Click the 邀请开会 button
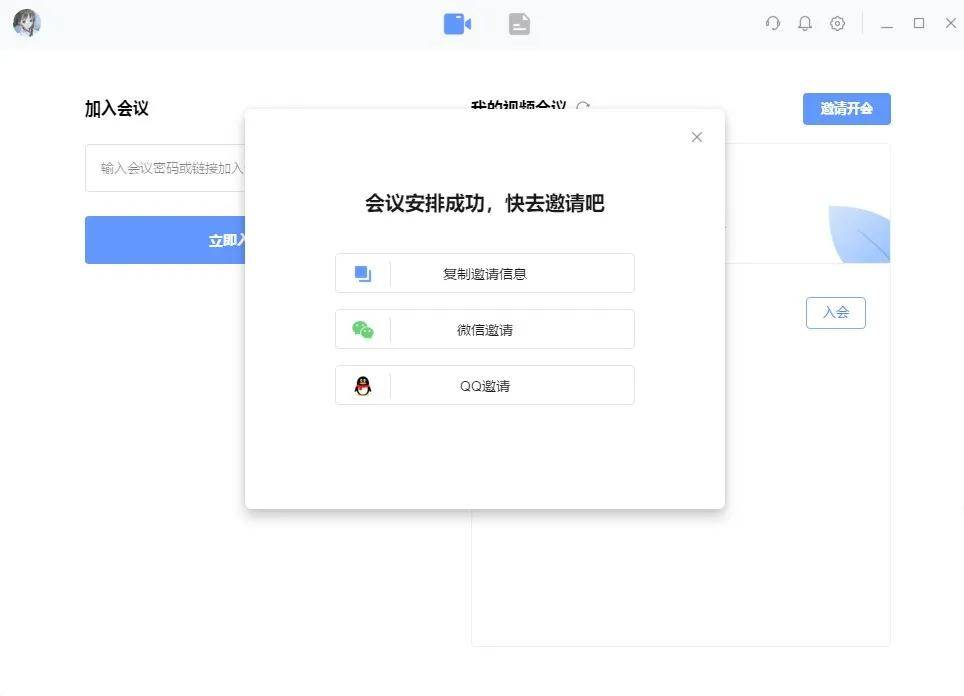 click(846, 109)
